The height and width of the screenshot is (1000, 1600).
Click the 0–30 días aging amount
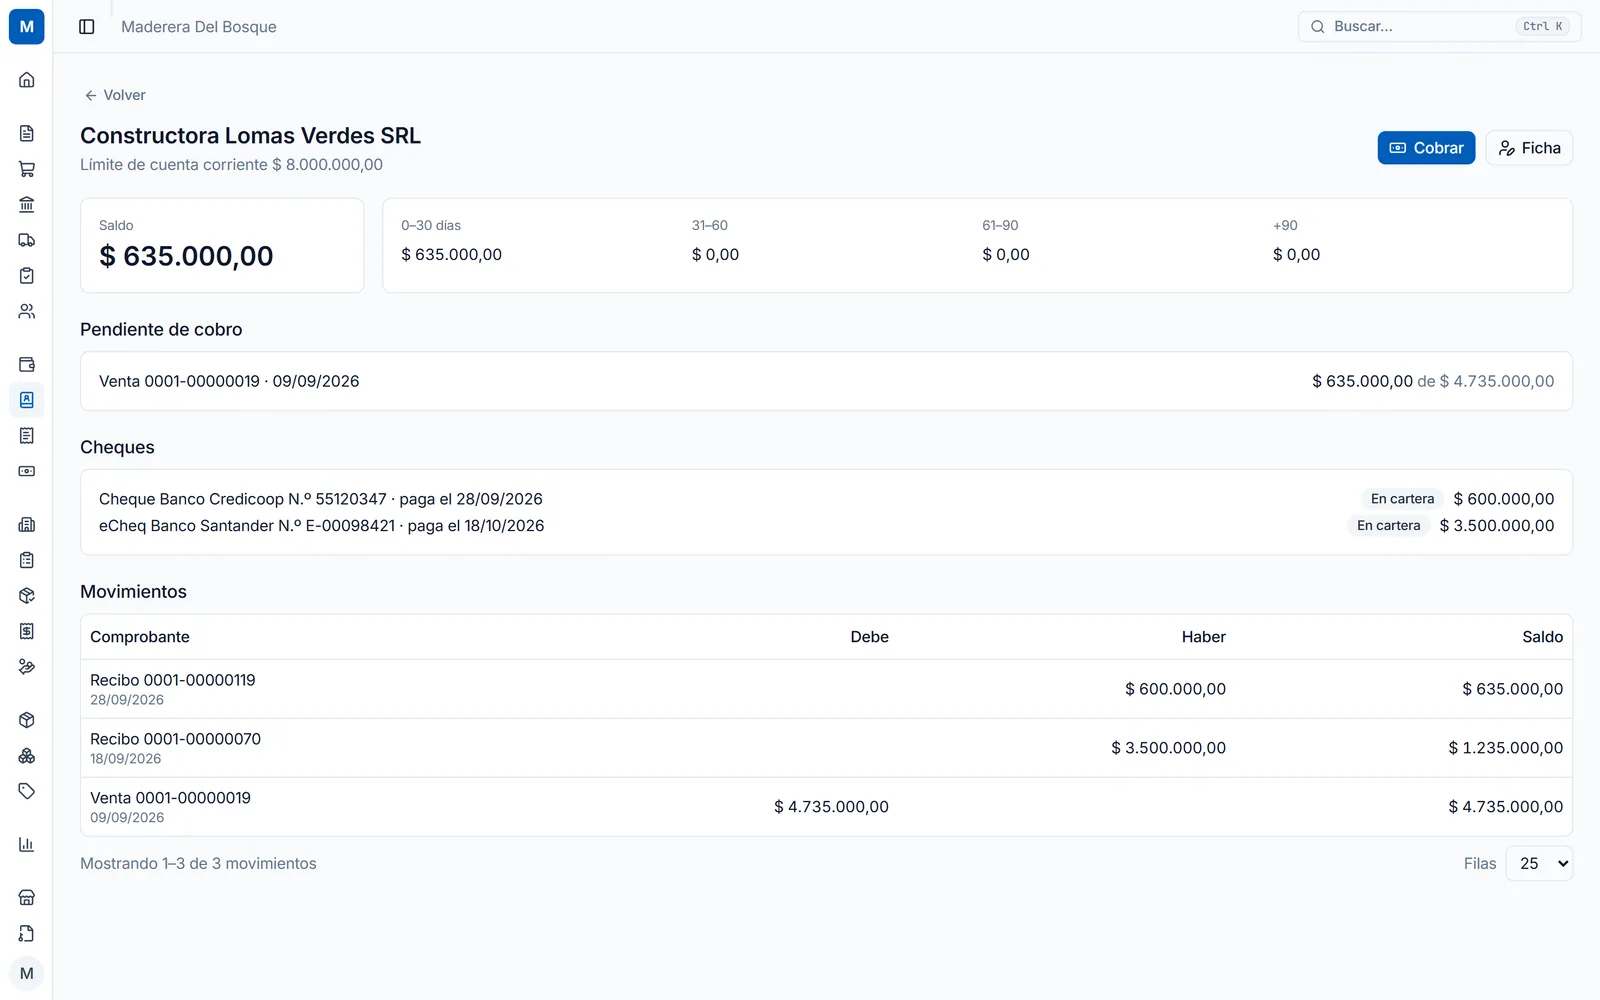[451, 255]
